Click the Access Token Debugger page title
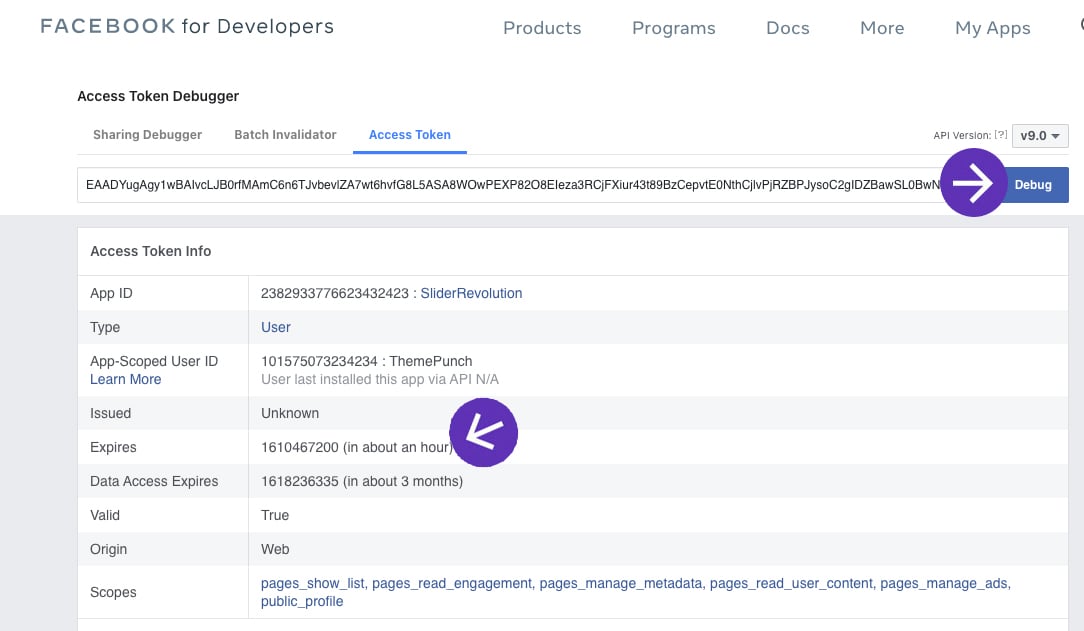Image resolution: width=1084 pixels, height=631 pixels. 158,96
